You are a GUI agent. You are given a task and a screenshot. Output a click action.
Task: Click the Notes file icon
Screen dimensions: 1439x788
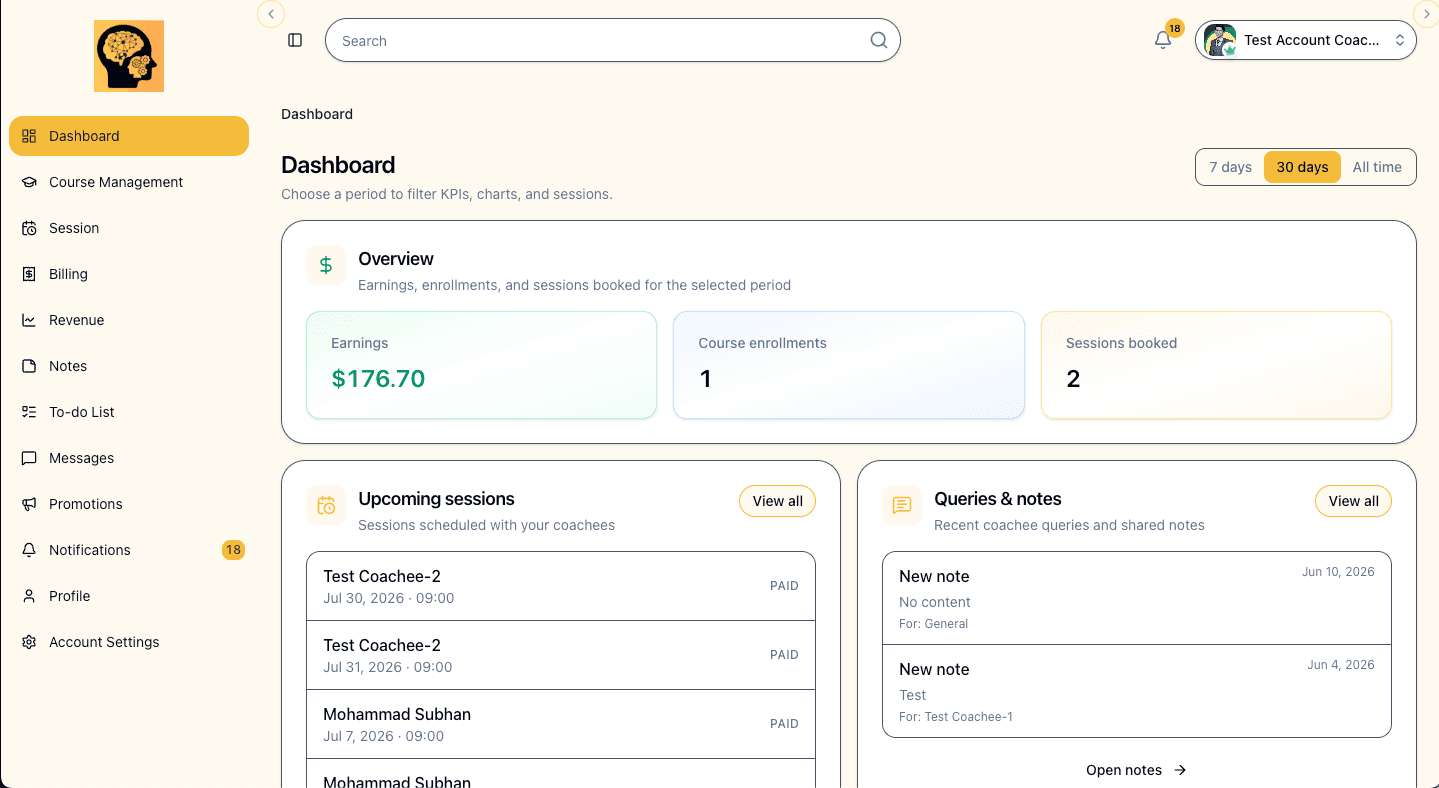tap(29, 366)
